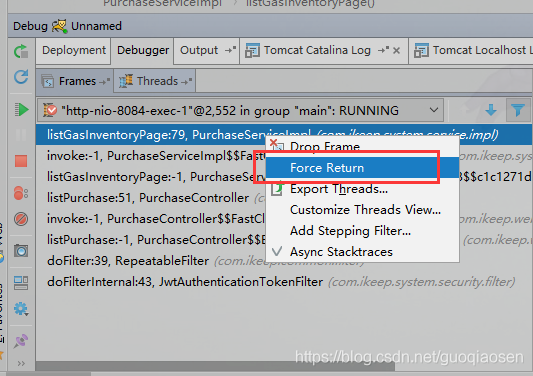
Task: Expand more toolbar actions chevron
Action: click(x=21, y=363)
